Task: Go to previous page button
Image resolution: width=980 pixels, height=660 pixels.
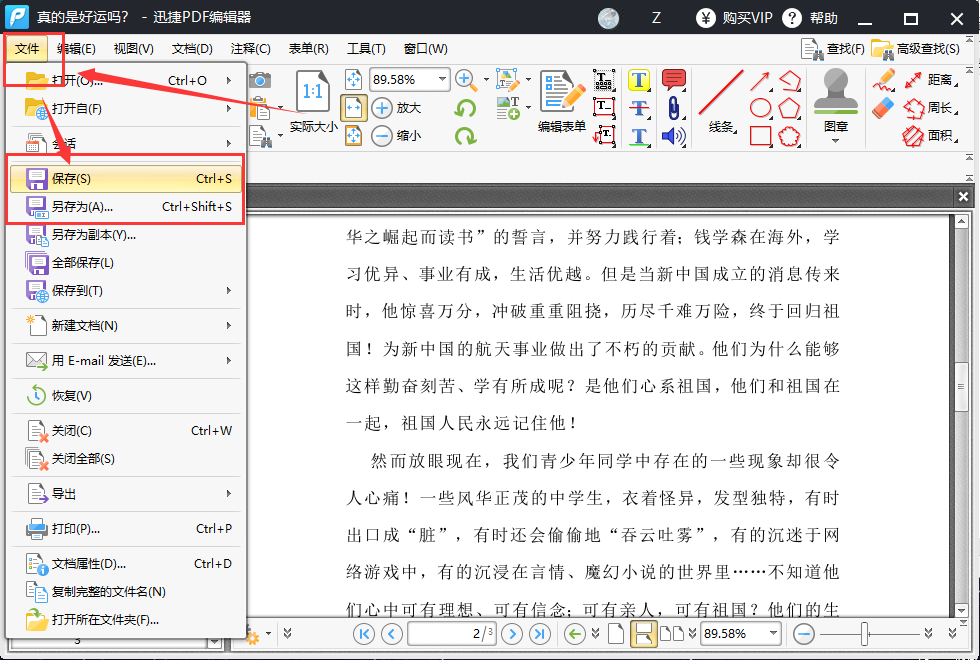Action: tap(392, 634)
